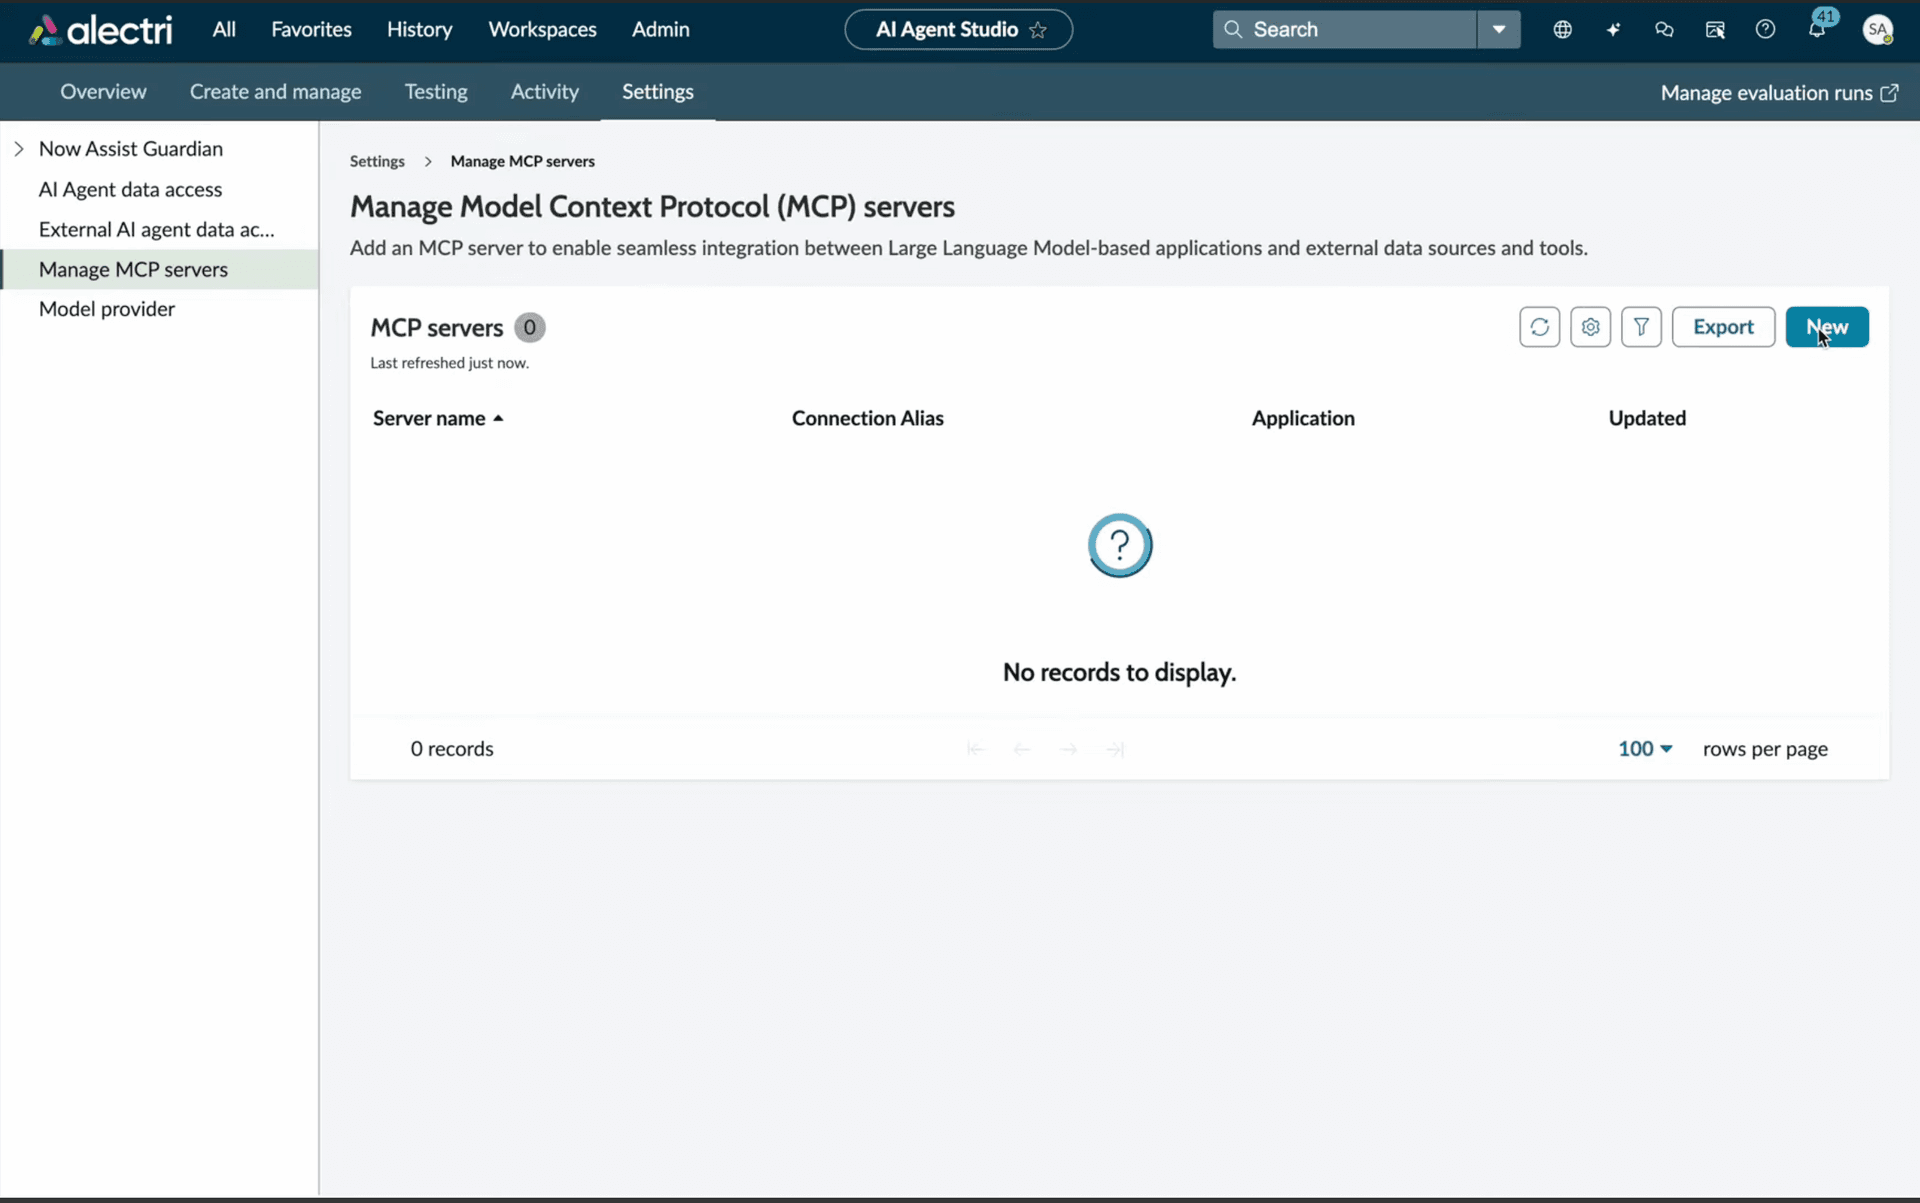Favorite AI Agent Studio using the star
Viewport: 1920px width, 1203px height.
[x=1037, y=30]
